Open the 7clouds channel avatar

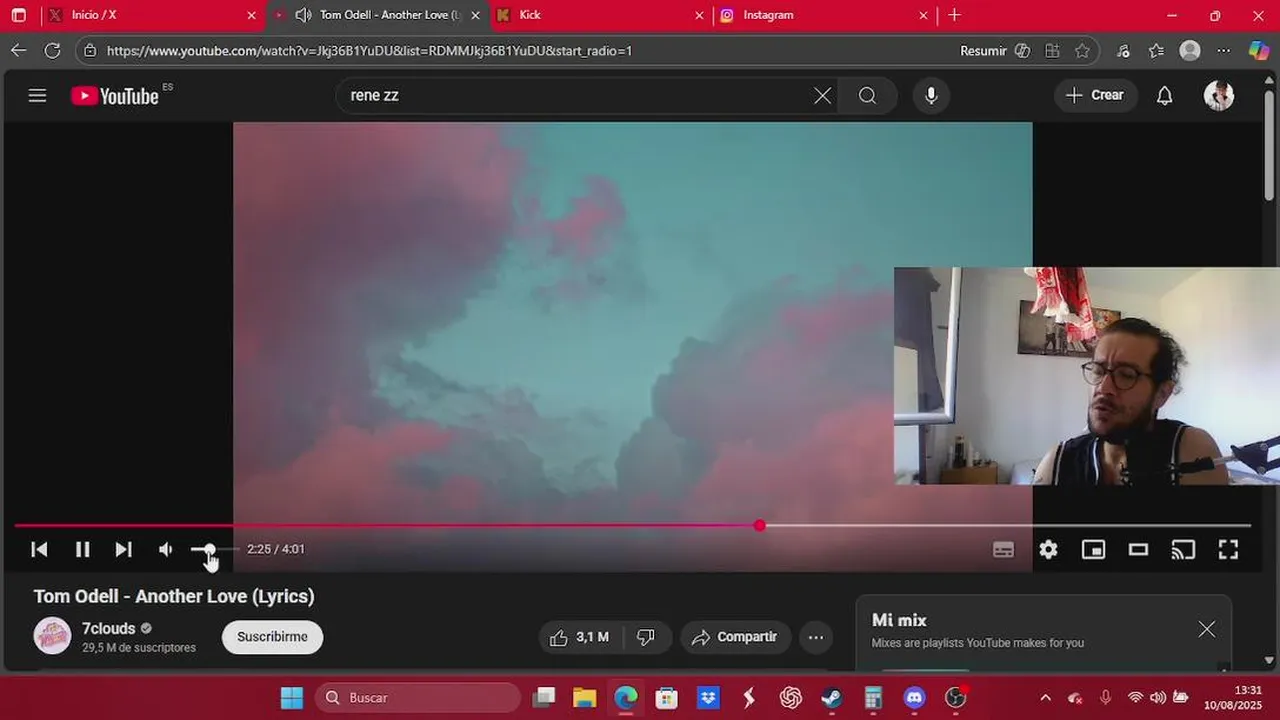[52, 636]
